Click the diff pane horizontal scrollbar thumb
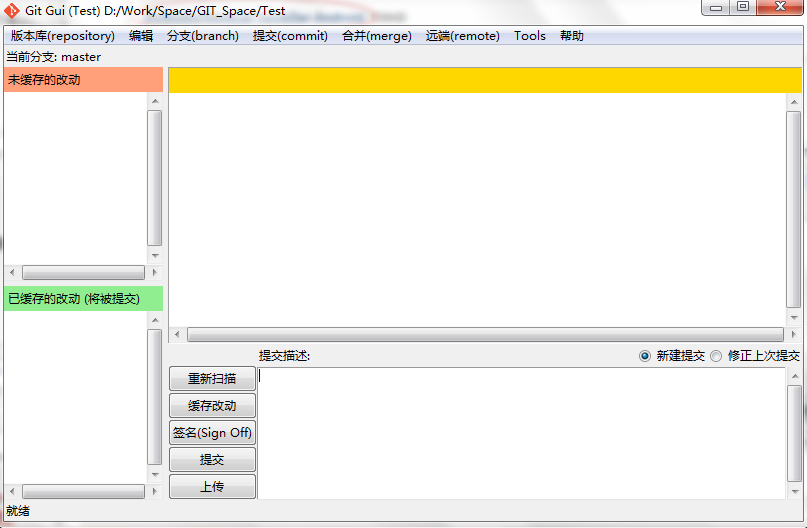Image resolution: width=807 pixels, height=528 pixels. pos(485,335)
